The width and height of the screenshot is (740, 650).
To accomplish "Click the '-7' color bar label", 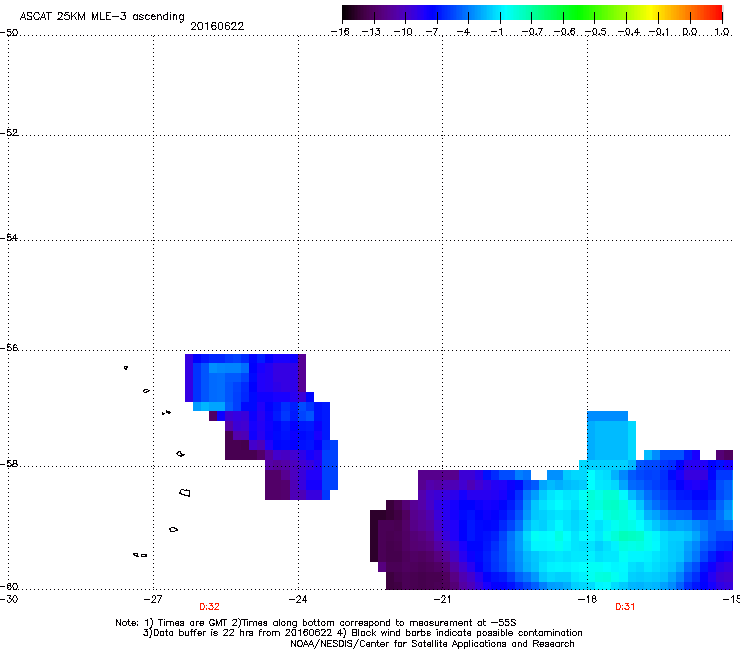I will coord(433,32).
